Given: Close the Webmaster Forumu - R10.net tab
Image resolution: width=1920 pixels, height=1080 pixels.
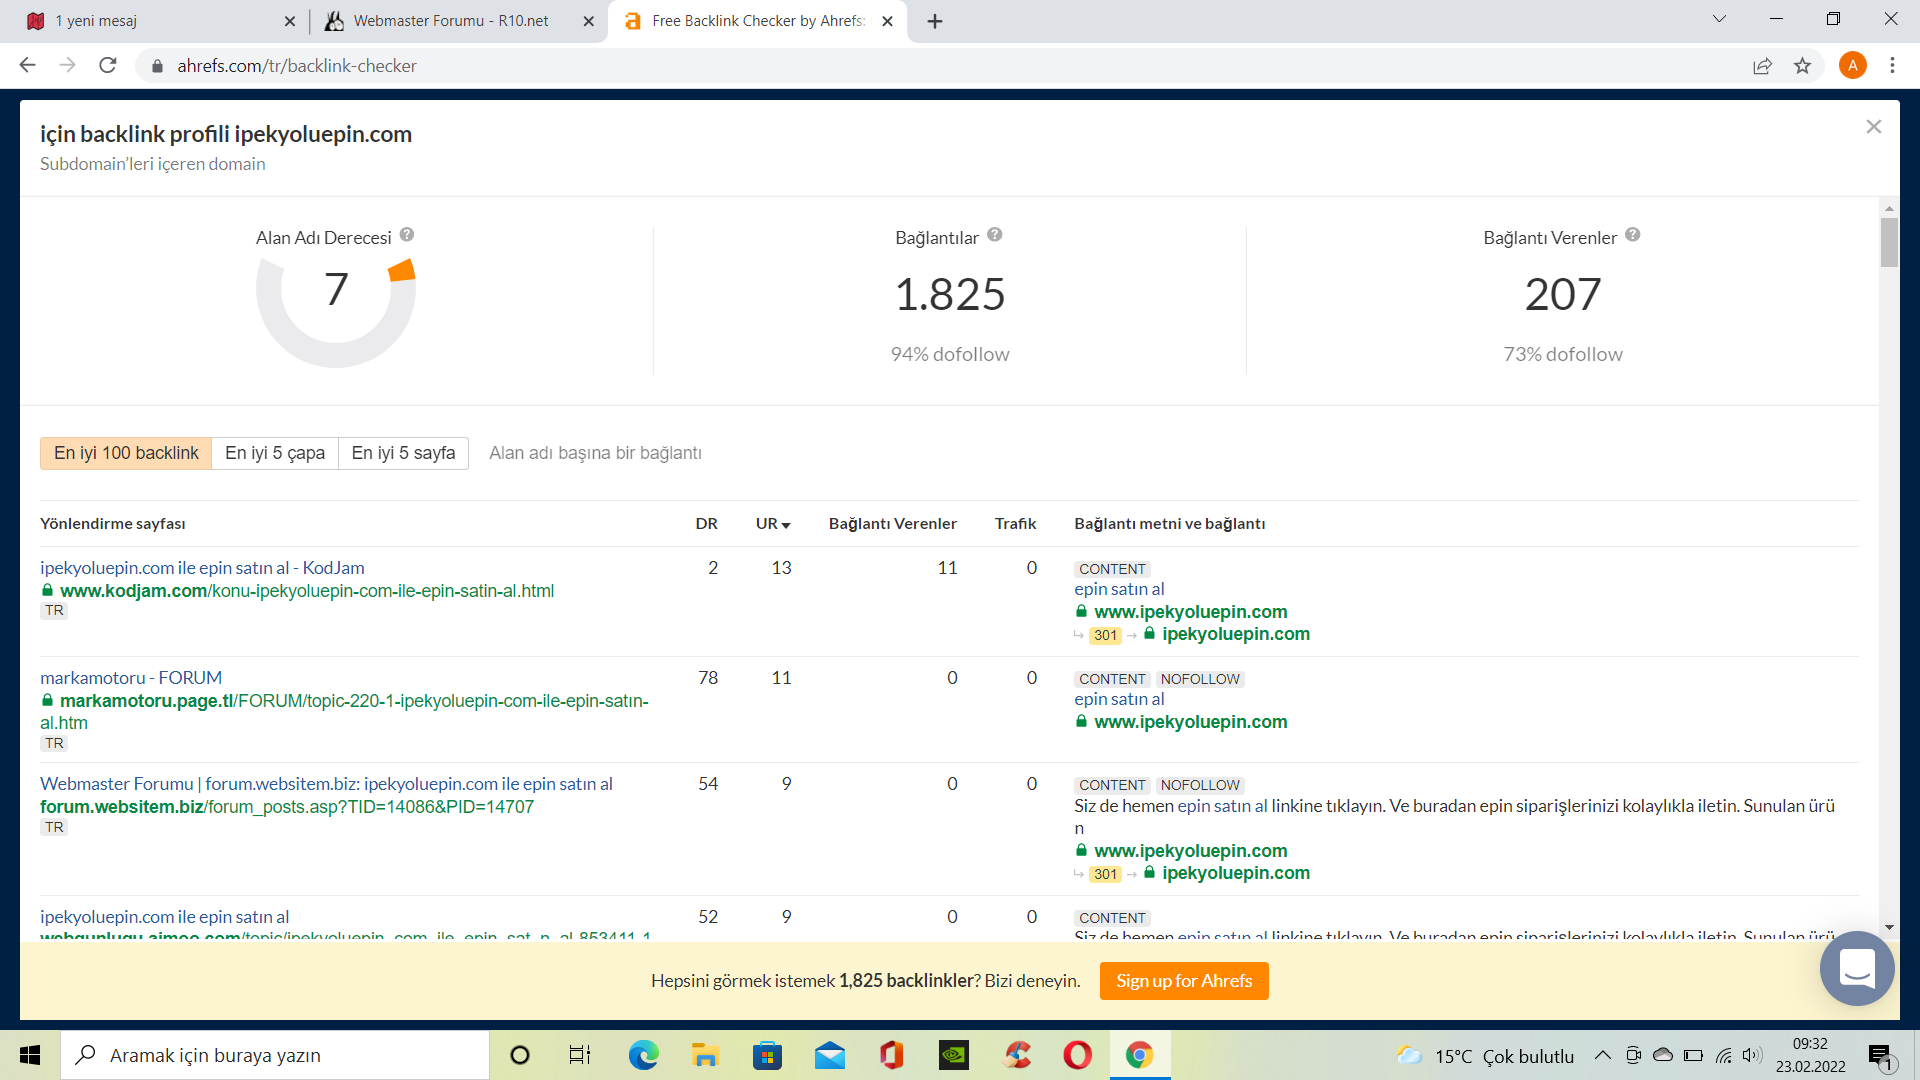Looking at the screenshot, I should pyautogui.click(x=588, y=21).
